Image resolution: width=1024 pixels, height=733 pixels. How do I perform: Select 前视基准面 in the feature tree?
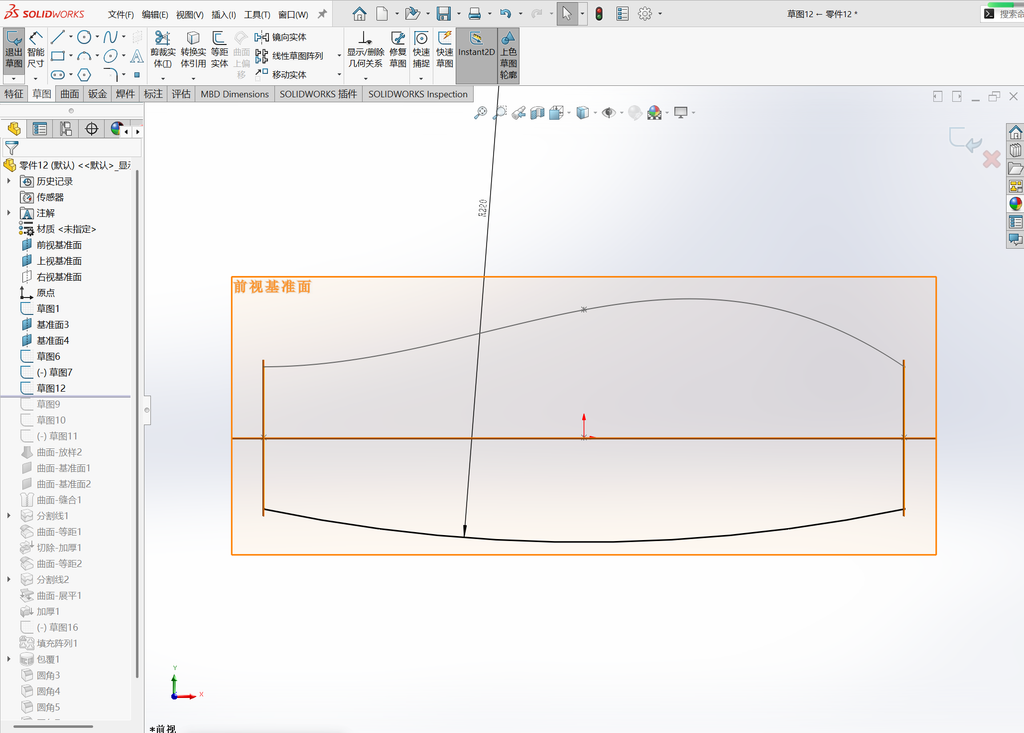pyautogui.click(x=59, y=245)
